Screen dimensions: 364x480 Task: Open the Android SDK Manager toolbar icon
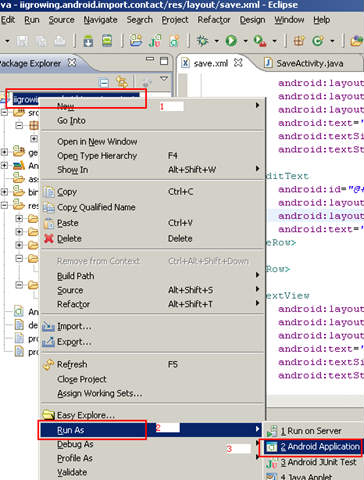point(88,41)
